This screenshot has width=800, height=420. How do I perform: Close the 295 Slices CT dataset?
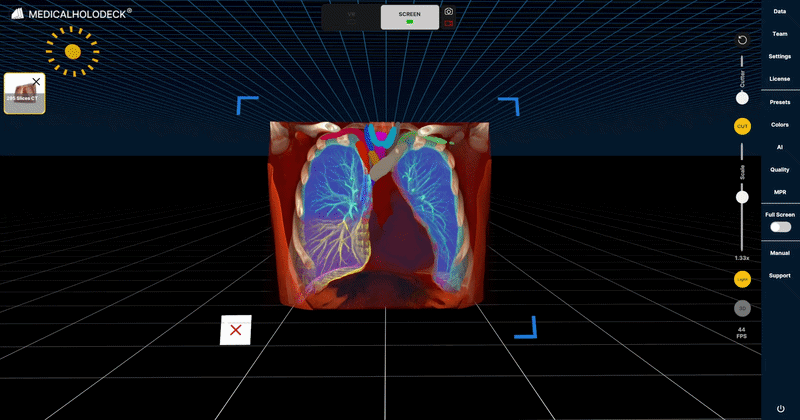click(36, 82)
